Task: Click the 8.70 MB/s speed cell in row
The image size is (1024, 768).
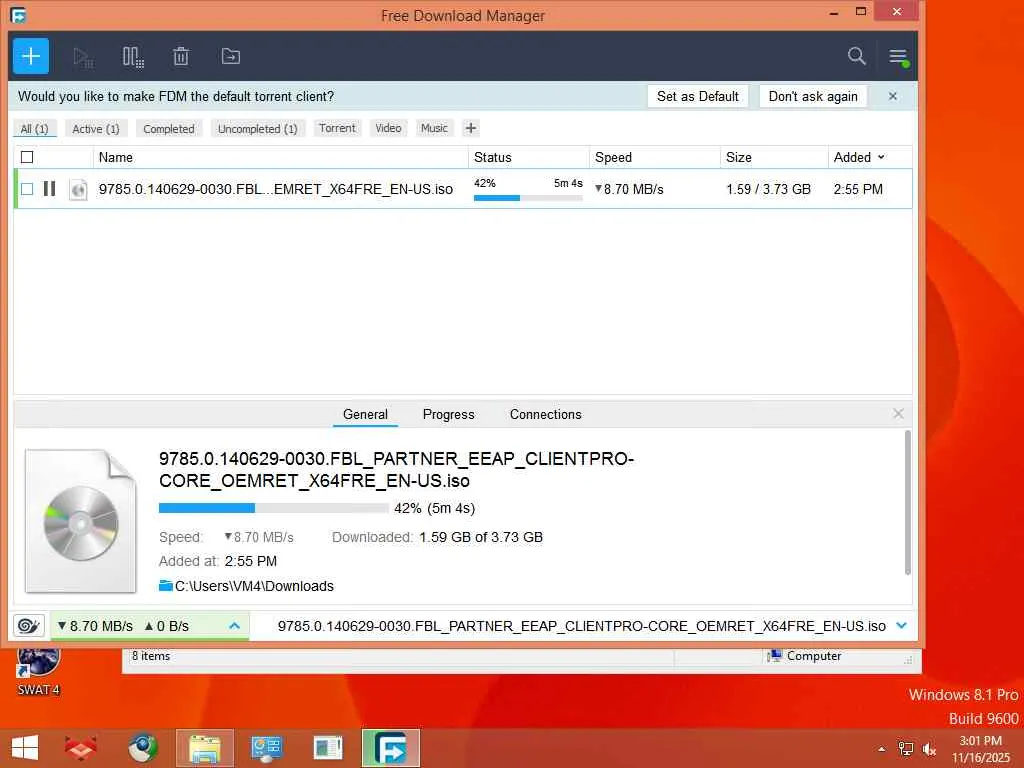Action: 629,189
